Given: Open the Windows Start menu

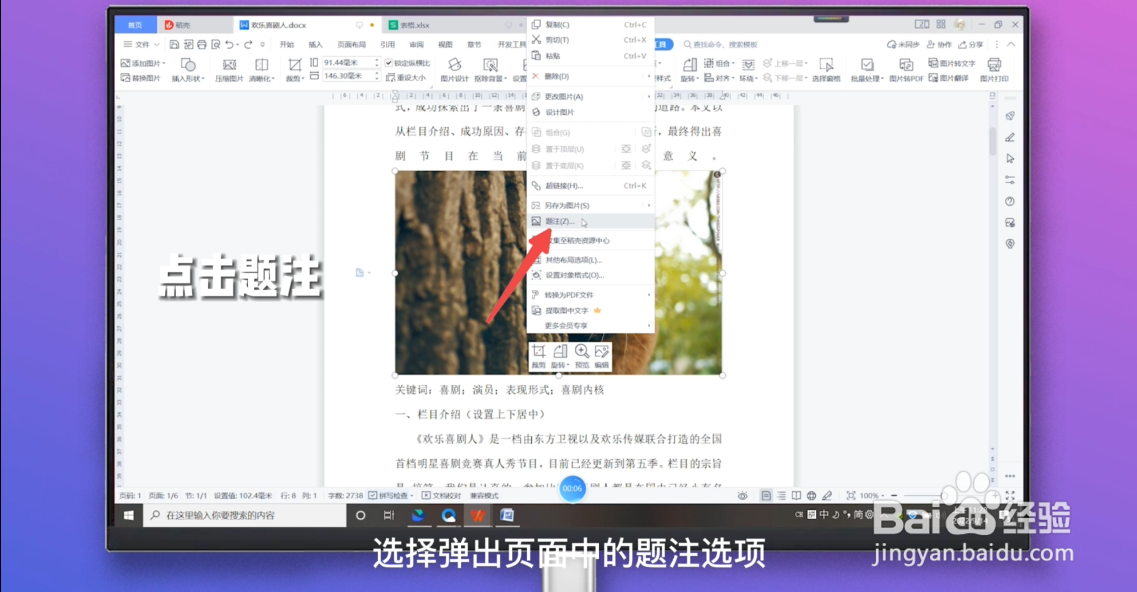Looking at the screenshot, I should click(x=129, y=515).
